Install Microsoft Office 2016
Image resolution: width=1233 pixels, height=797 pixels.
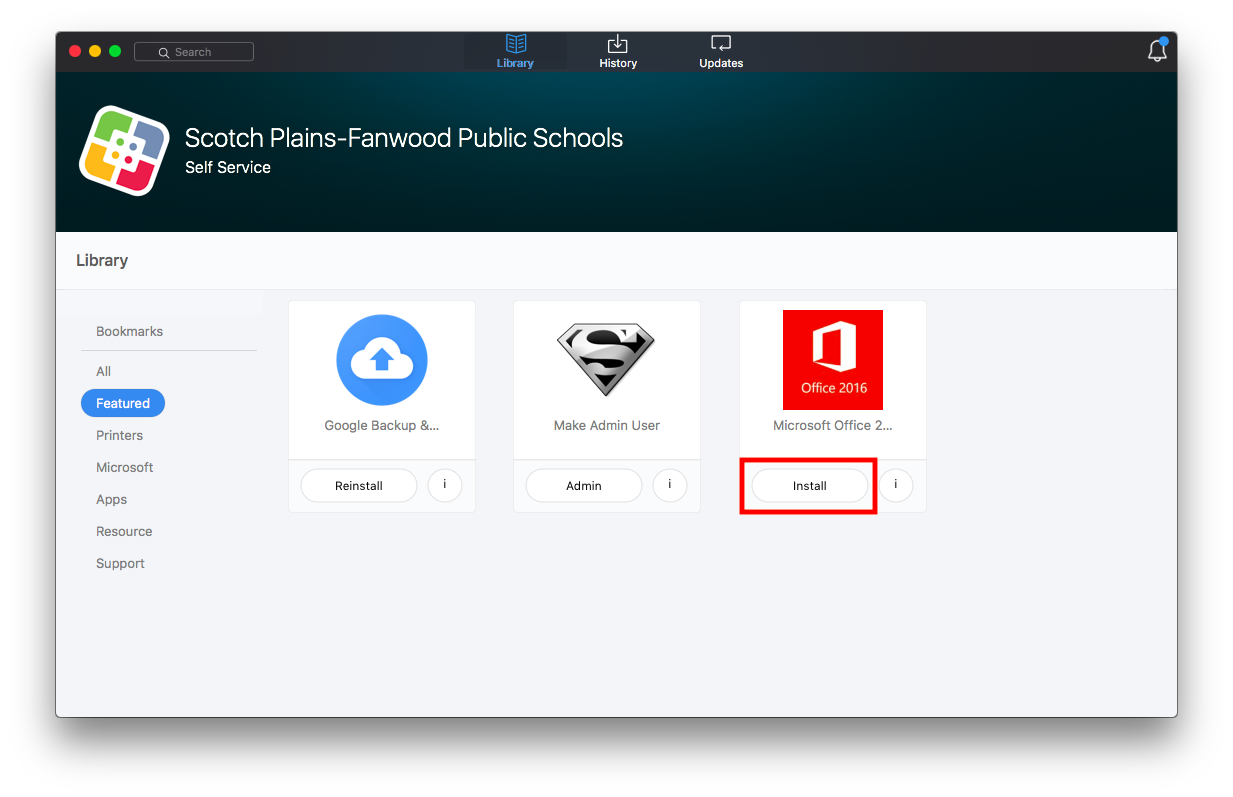810,486
